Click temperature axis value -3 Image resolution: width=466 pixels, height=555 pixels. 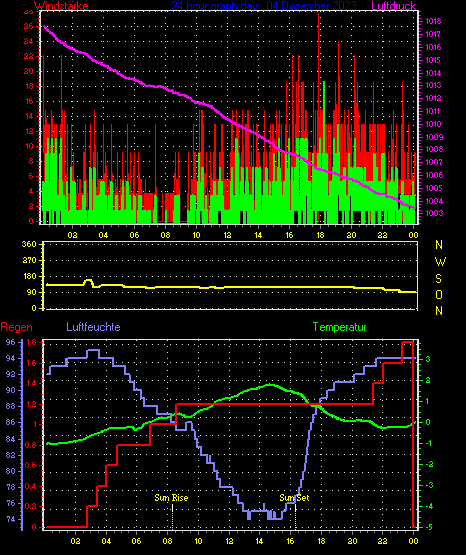428,485
